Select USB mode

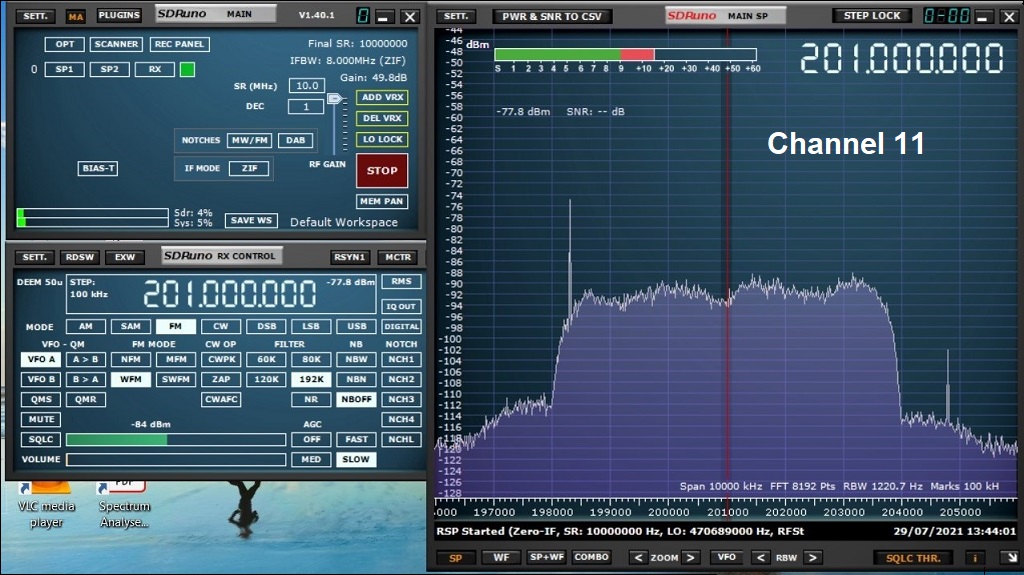357,326
